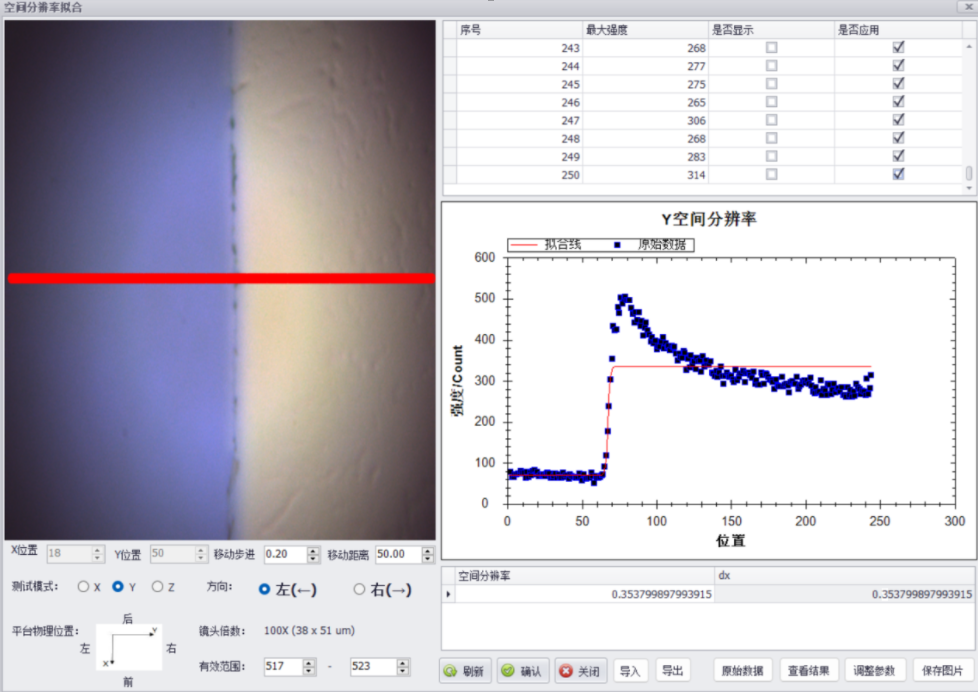Click the 523 upper range input field
This screenshot has width=978, height=692.
(371, 666)
